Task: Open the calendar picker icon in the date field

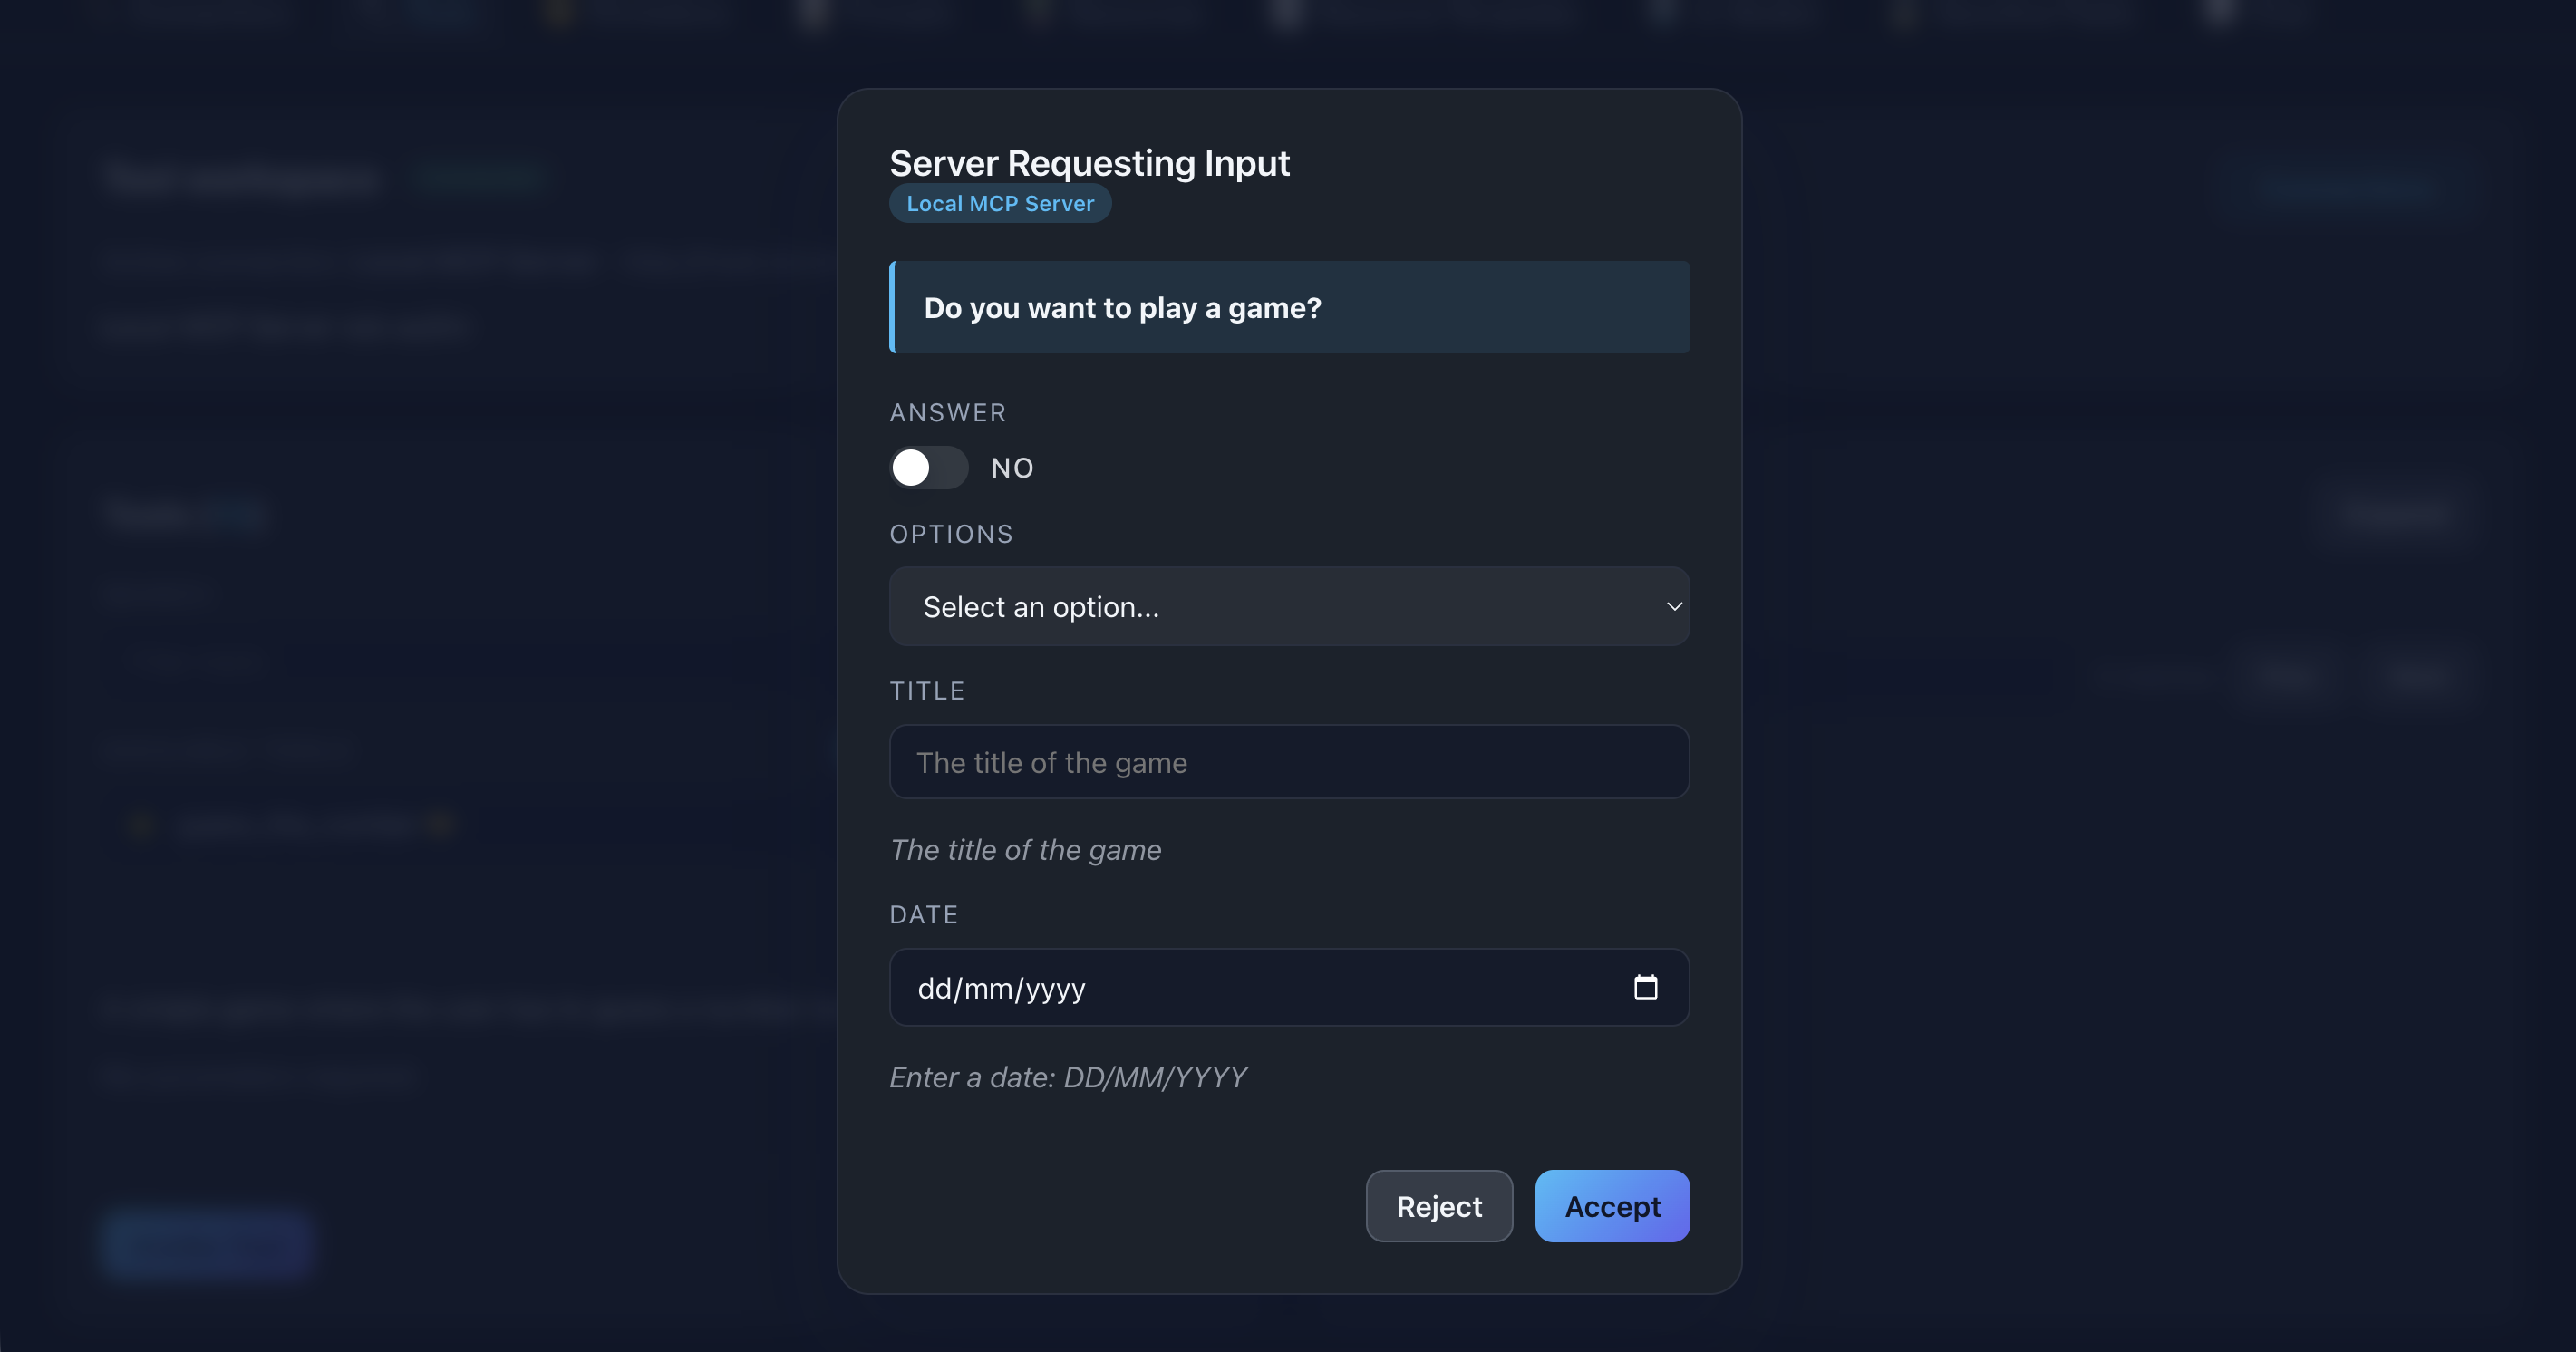Action: (1645, 987)
